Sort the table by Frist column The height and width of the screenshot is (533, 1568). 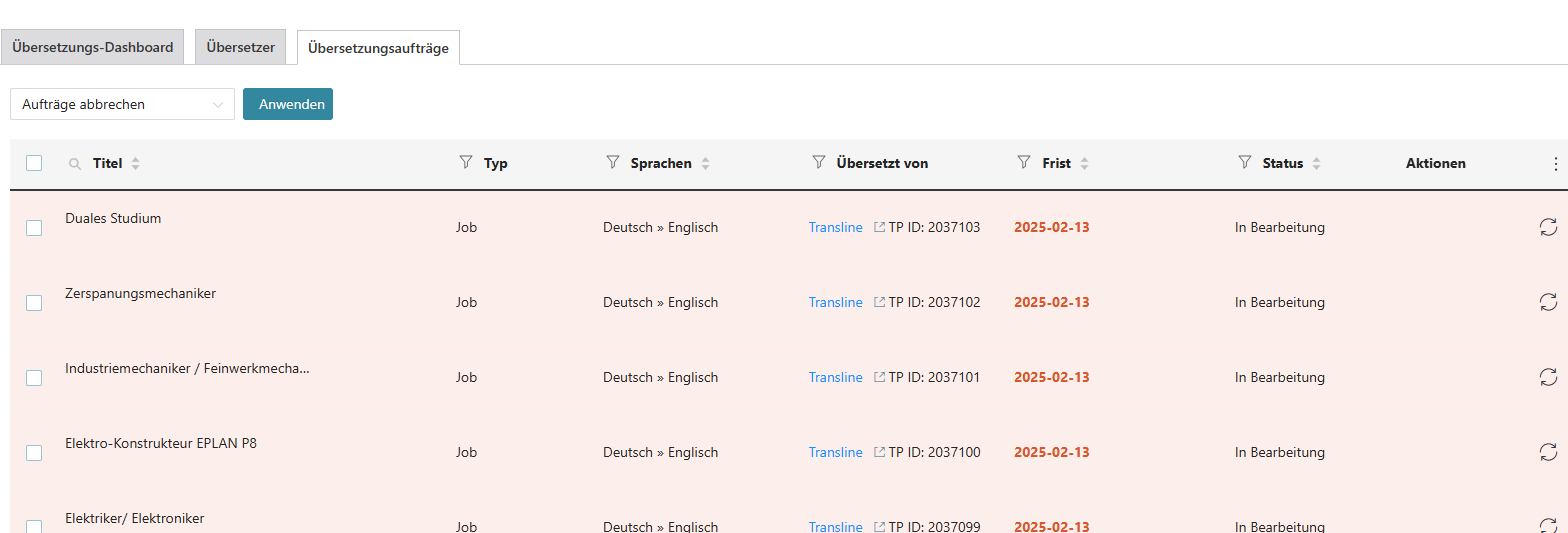click(x=1085, y=163)
